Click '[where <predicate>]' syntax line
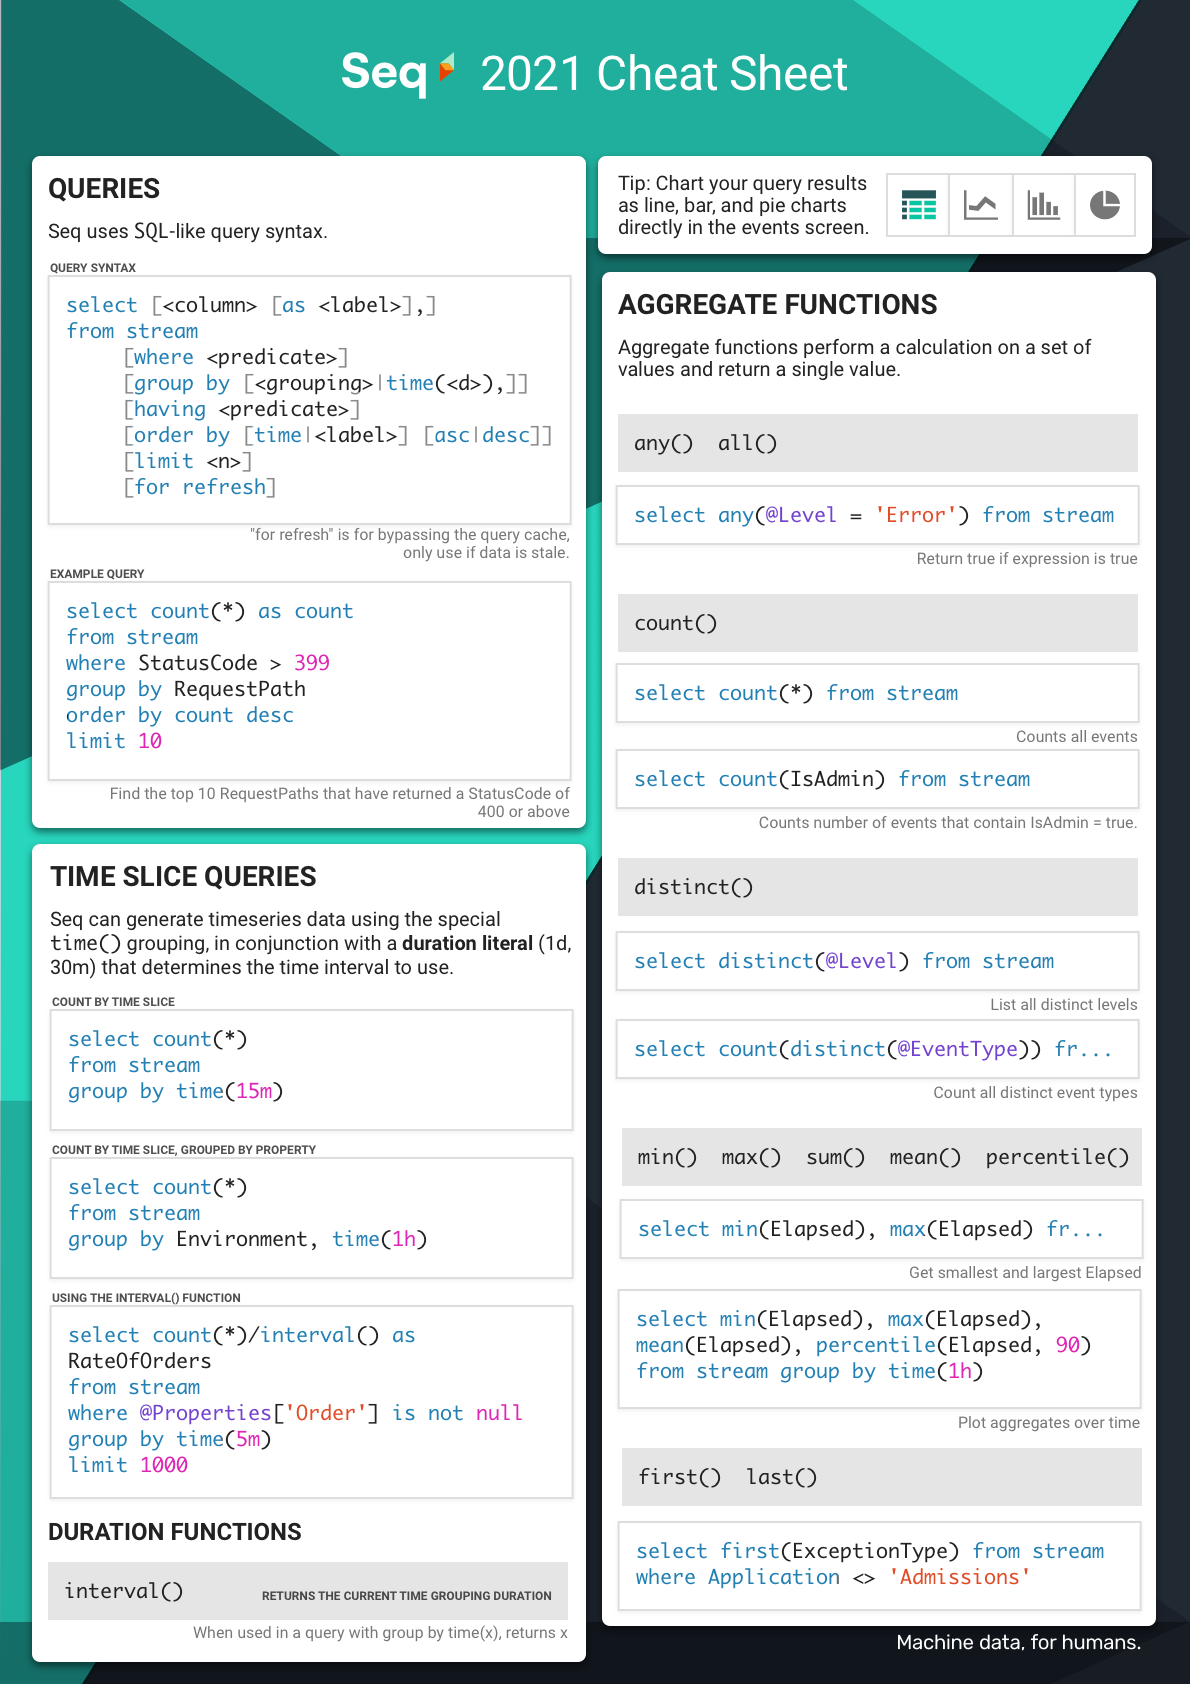 236,357
